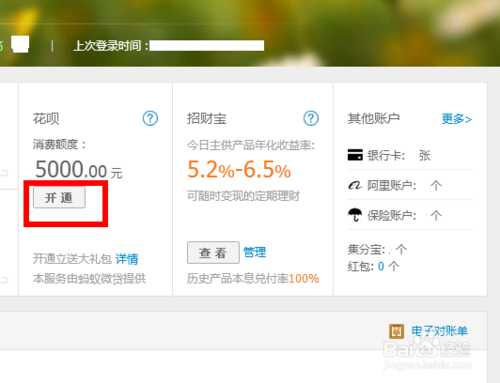Viewport: 500px width, 383px height.
Task: Click the 阿里账户 row label
Action: tap(392, 185)
